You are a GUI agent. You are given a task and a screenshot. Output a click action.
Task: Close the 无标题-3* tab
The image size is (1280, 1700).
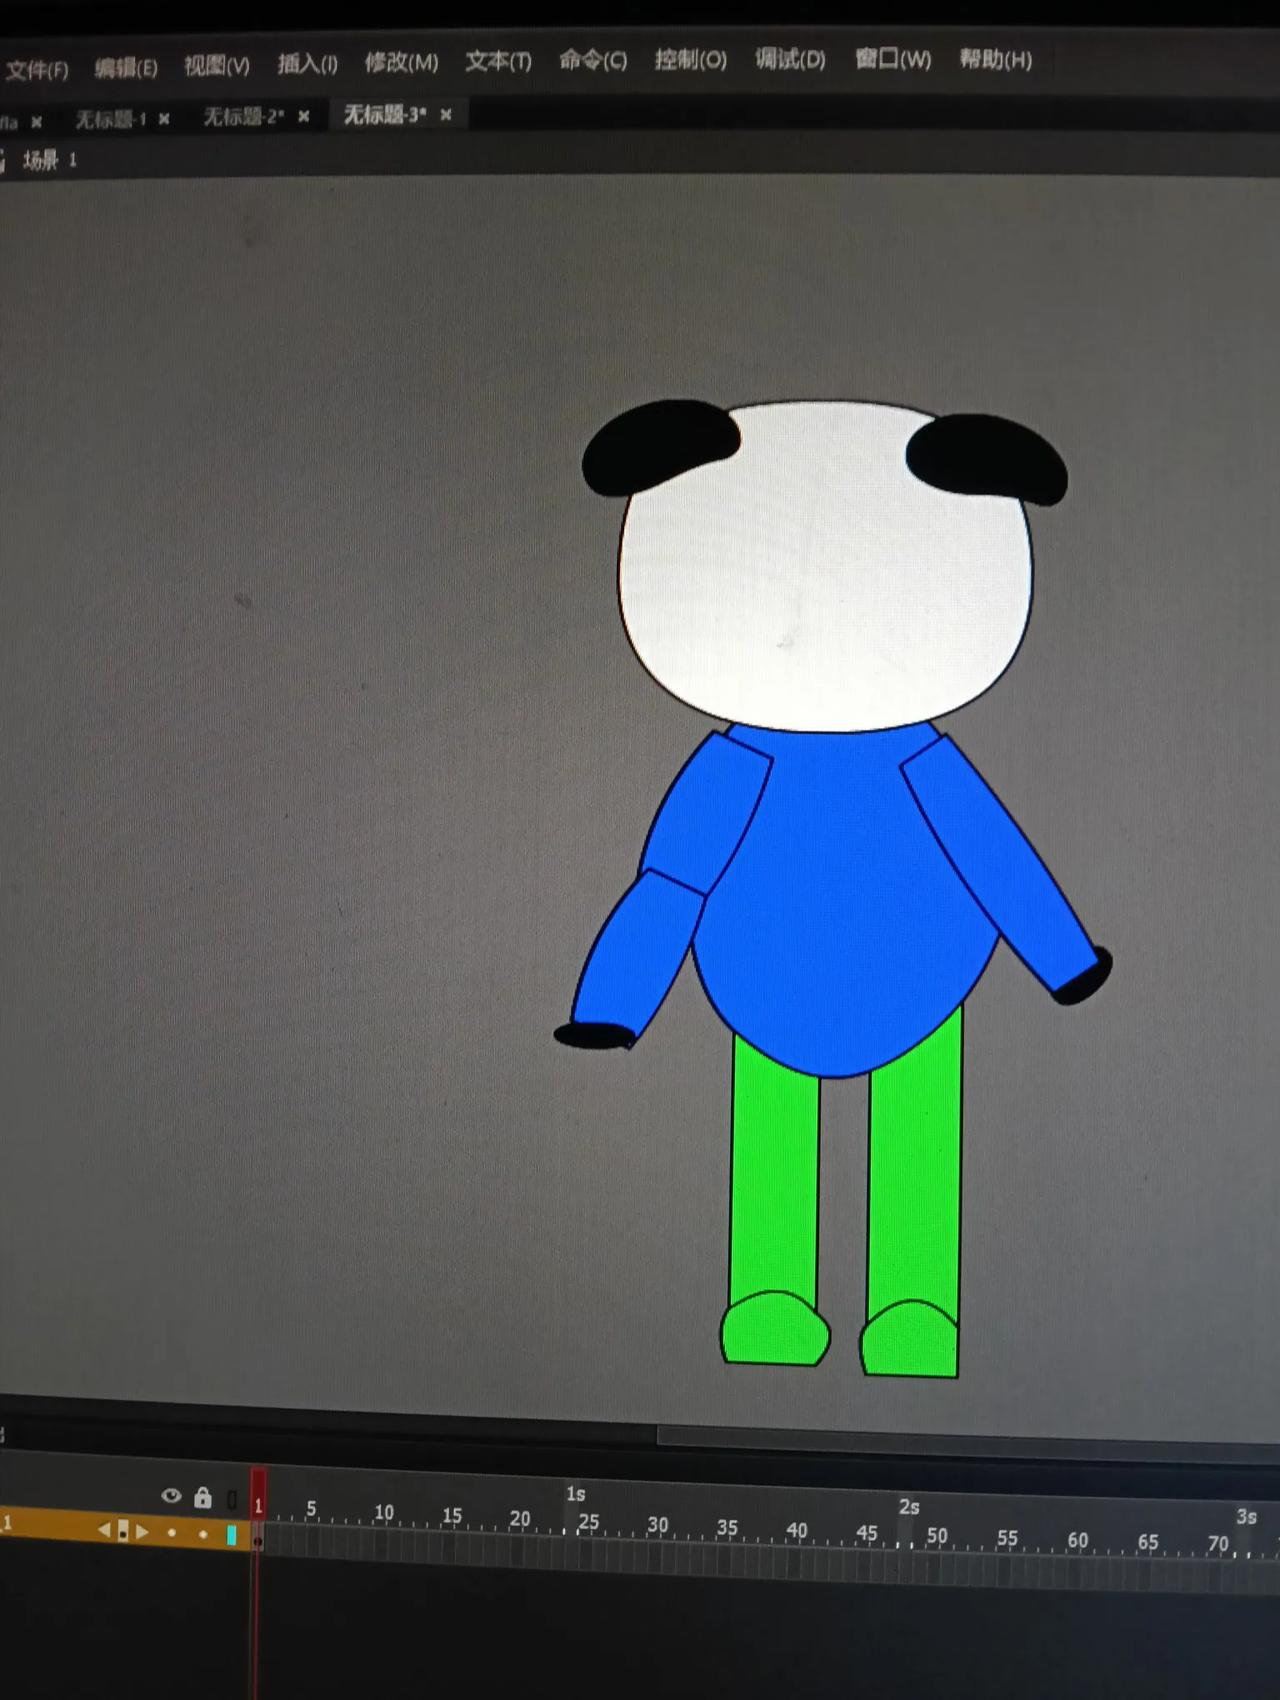[x=446, y=115]
